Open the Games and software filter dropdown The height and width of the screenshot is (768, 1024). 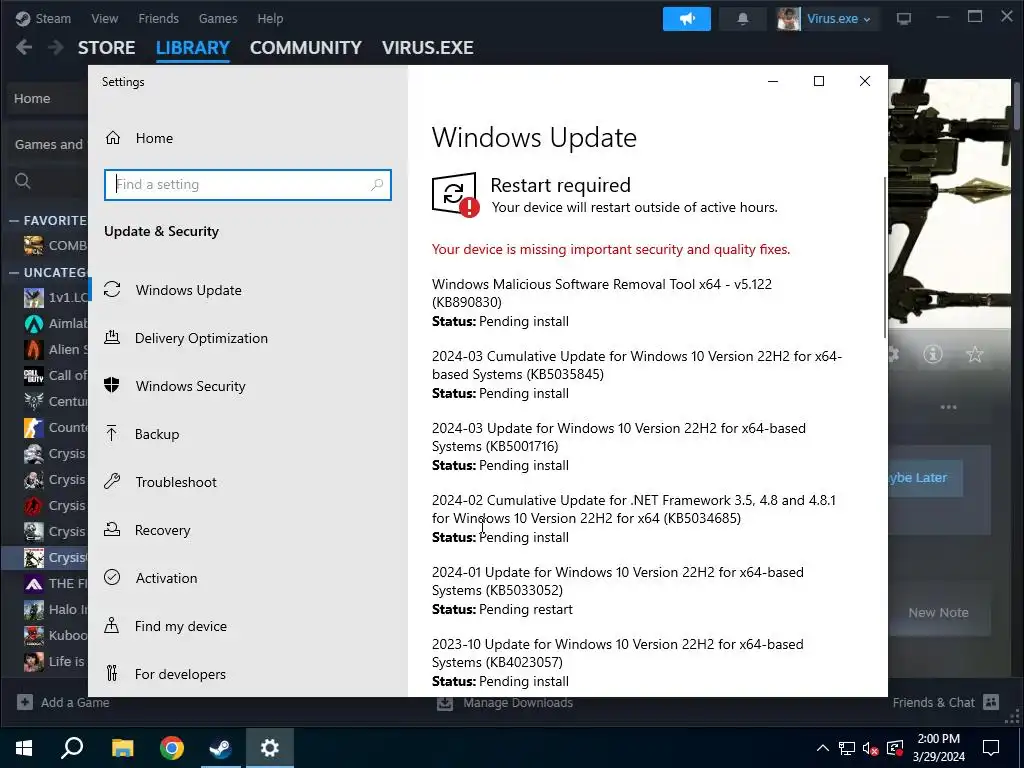tap(49, 144)
